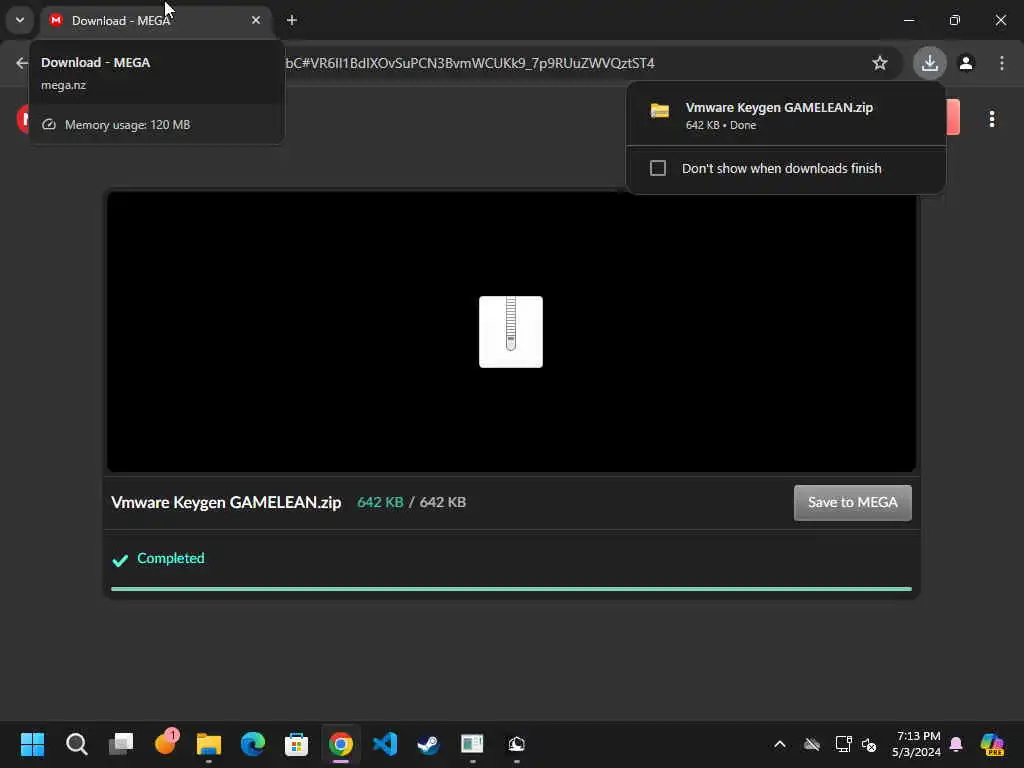Open File Explorer from the taskbar
Screen dimensions: 1024x768
[209, 744]
